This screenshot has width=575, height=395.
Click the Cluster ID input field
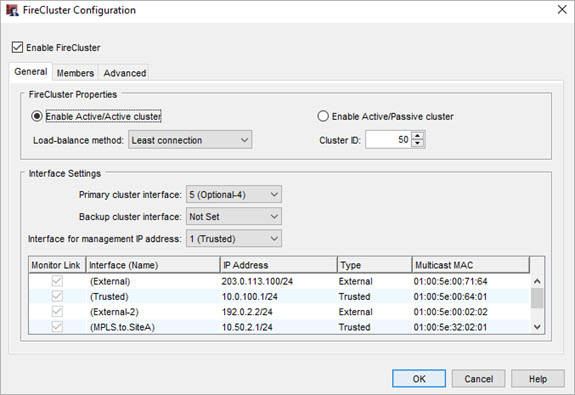388,139
